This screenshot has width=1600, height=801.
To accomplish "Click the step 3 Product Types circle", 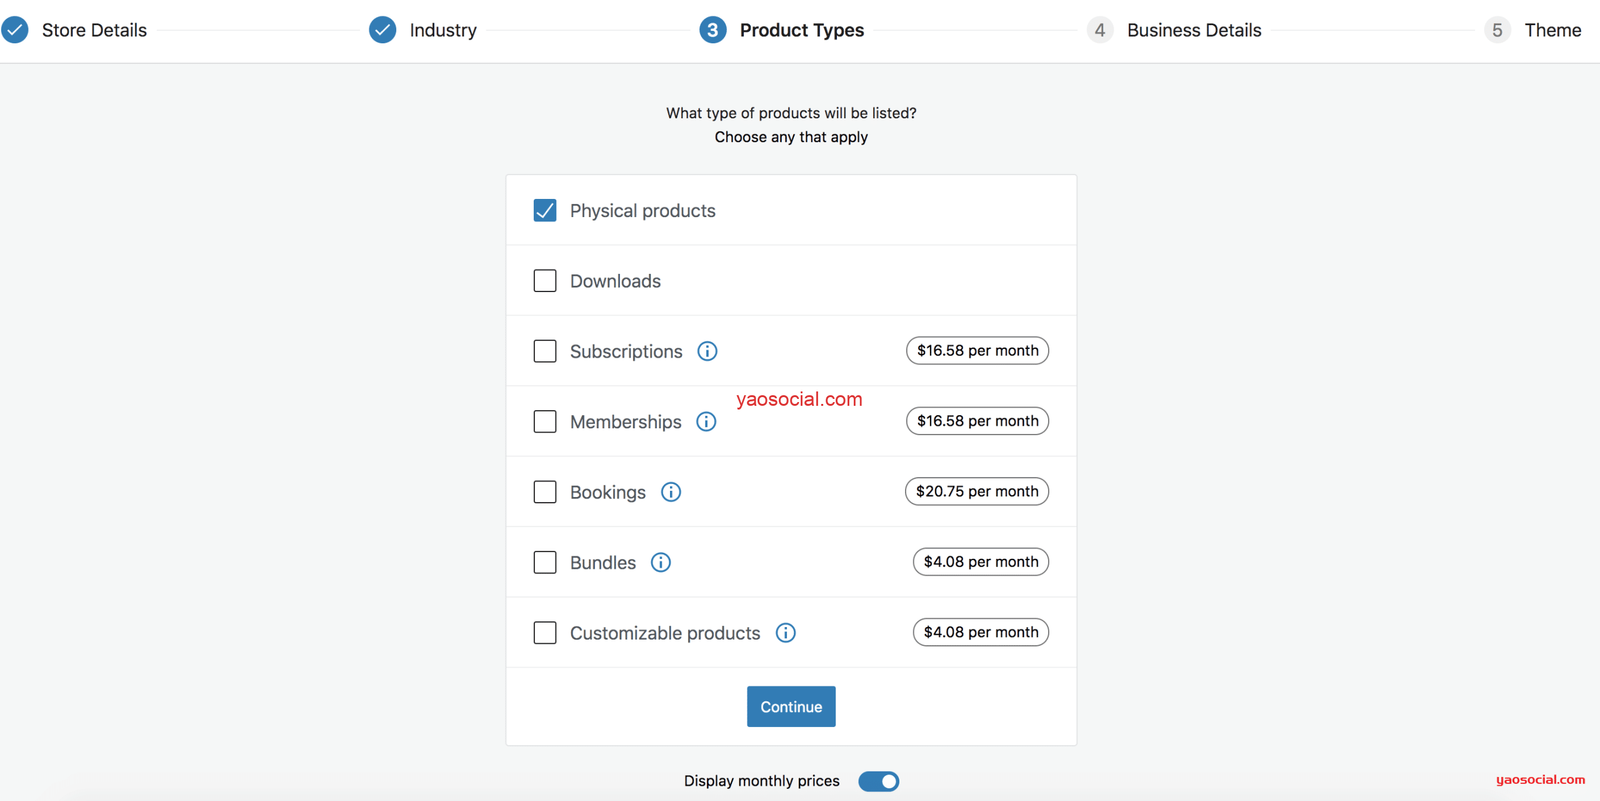I will pos(712,30).
